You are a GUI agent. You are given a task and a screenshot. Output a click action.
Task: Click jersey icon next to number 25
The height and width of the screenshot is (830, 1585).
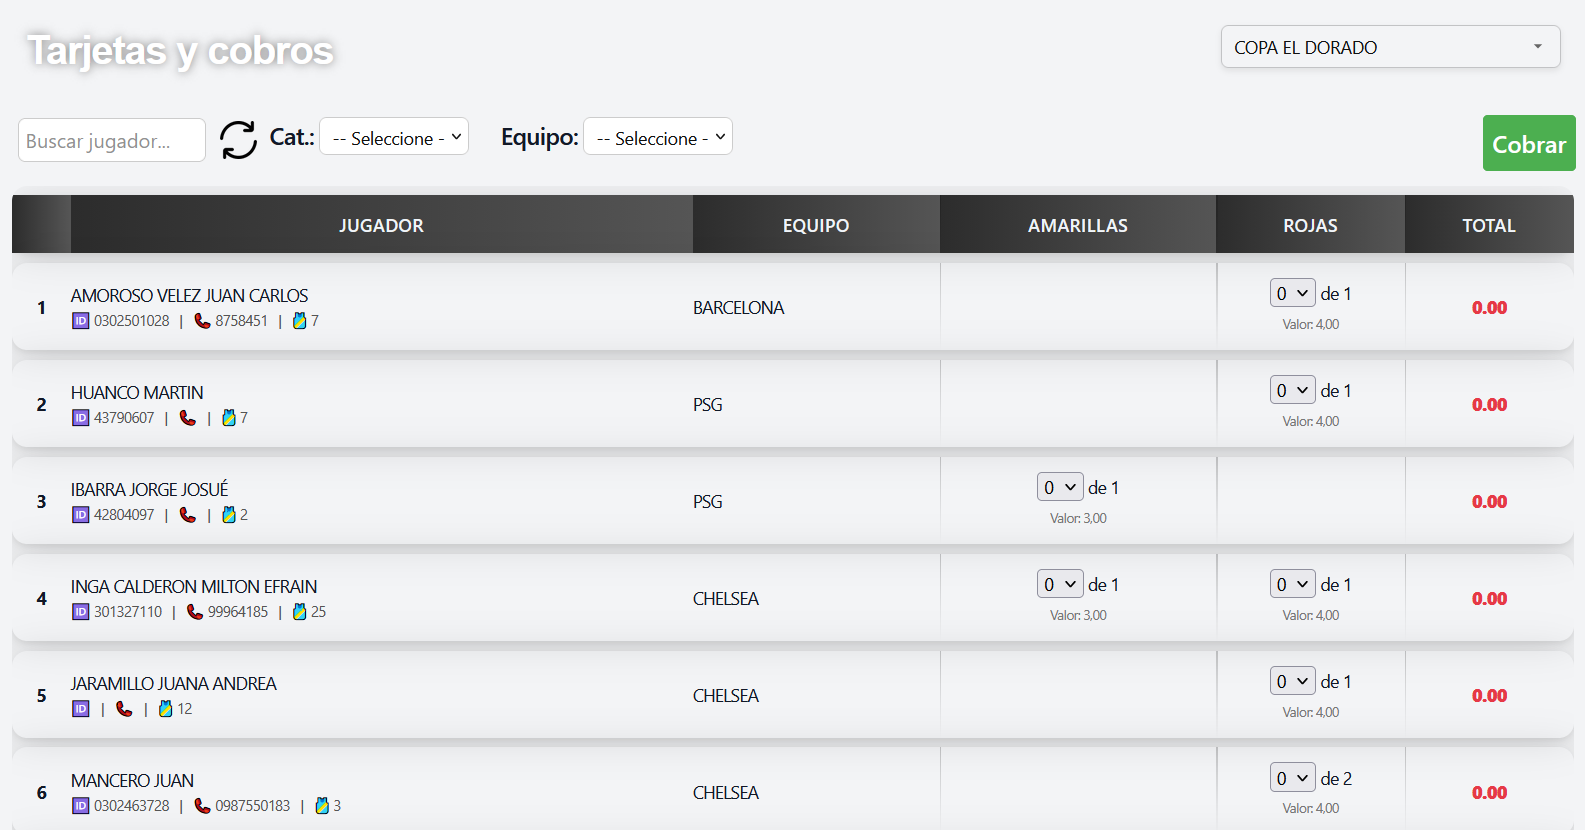pos(299,612)
